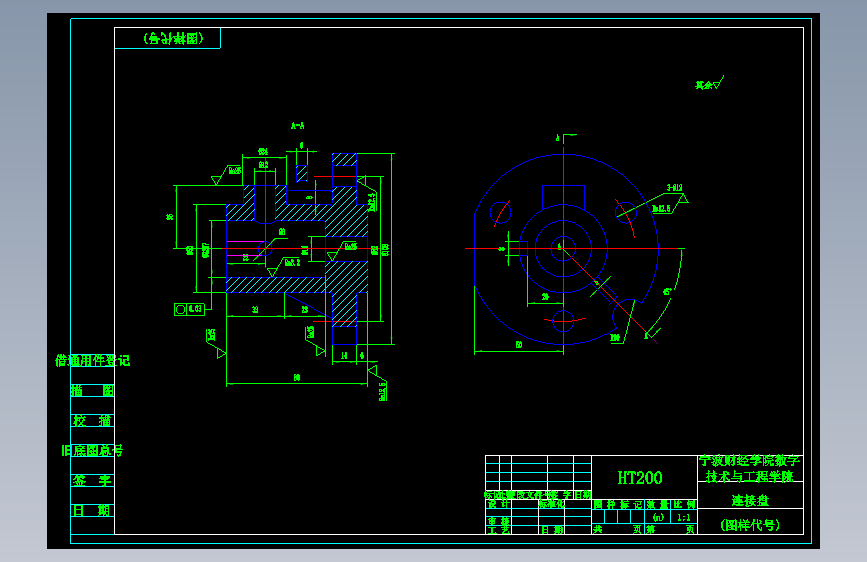Screen dimensions: 867x562
Task: Click the part name 连接盘
Action: coord(750,501)
